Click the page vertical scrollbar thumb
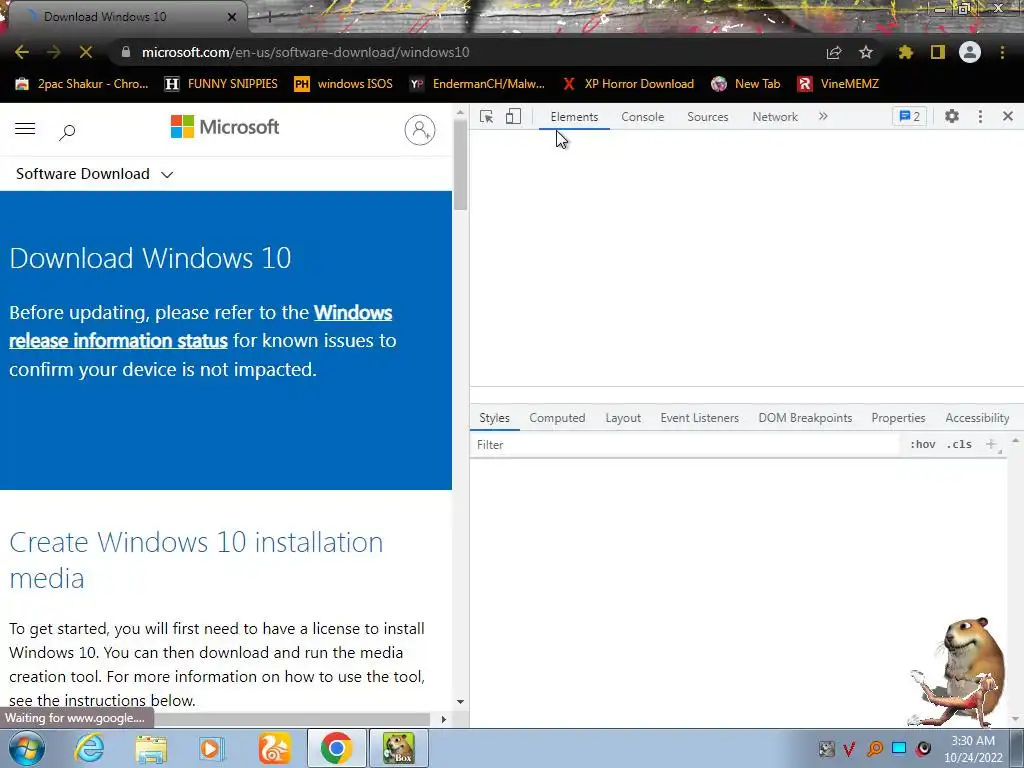The height and width of the screenshot is (768, 1024). [x=461, y=165]
